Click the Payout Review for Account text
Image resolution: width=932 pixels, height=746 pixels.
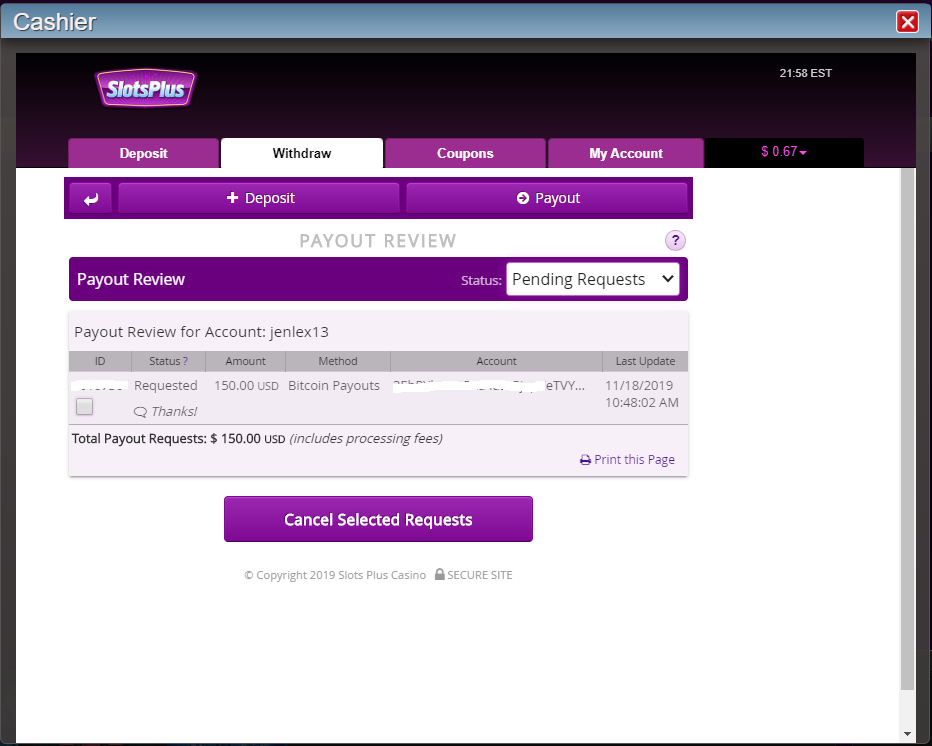coord(201,332)
